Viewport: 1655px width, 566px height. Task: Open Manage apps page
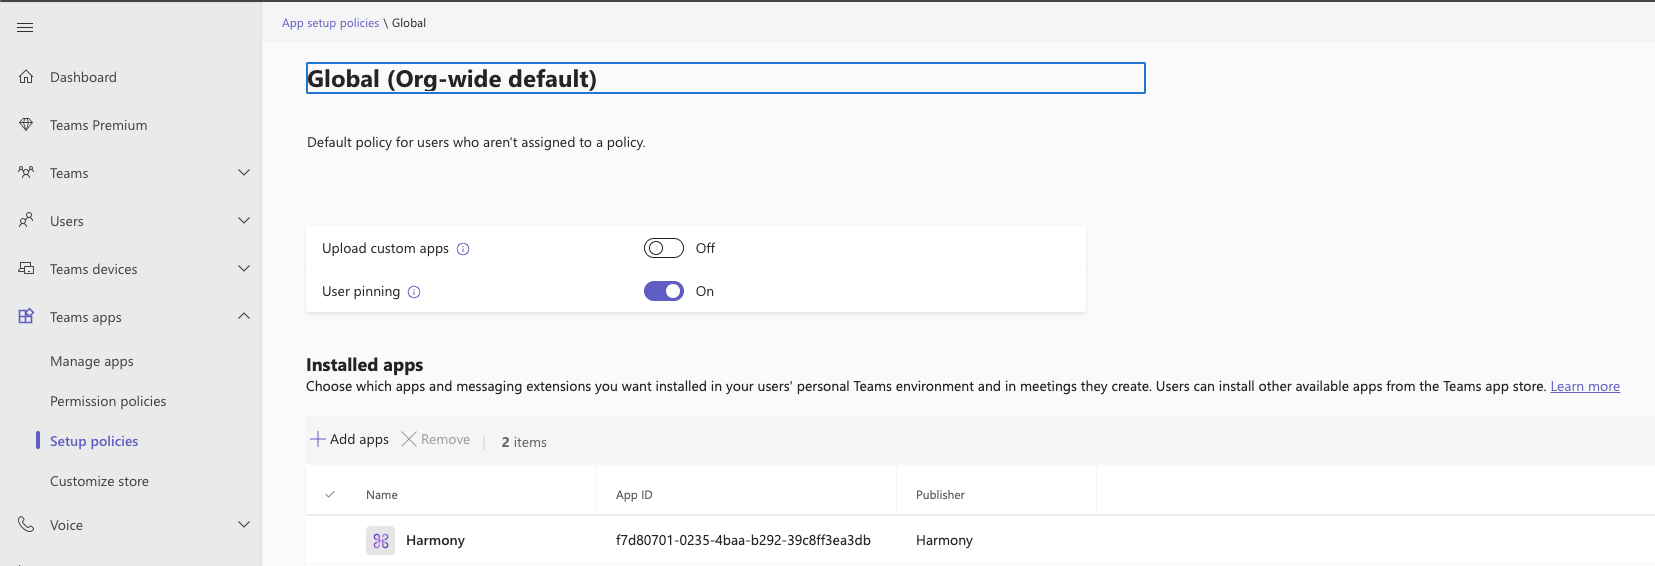[x=92, y=361]
